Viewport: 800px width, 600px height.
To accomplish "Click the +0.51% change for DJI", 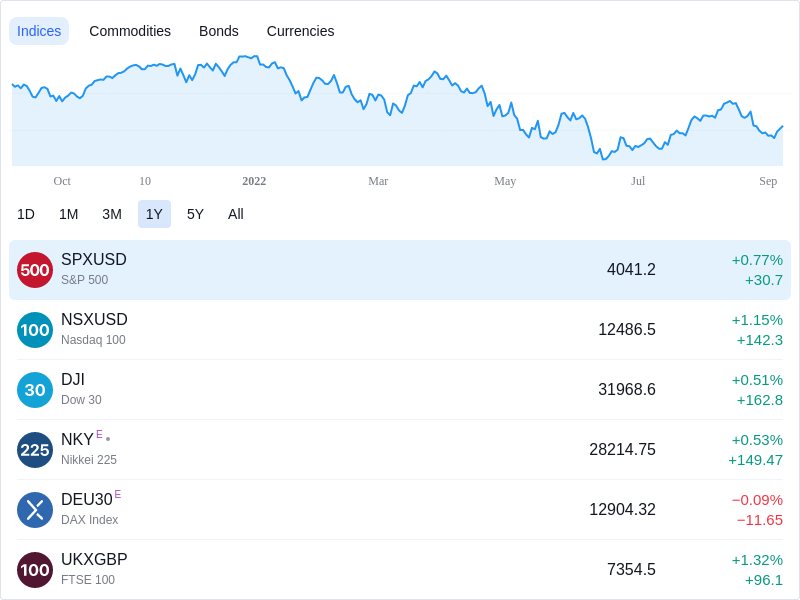I will (757, 380).
